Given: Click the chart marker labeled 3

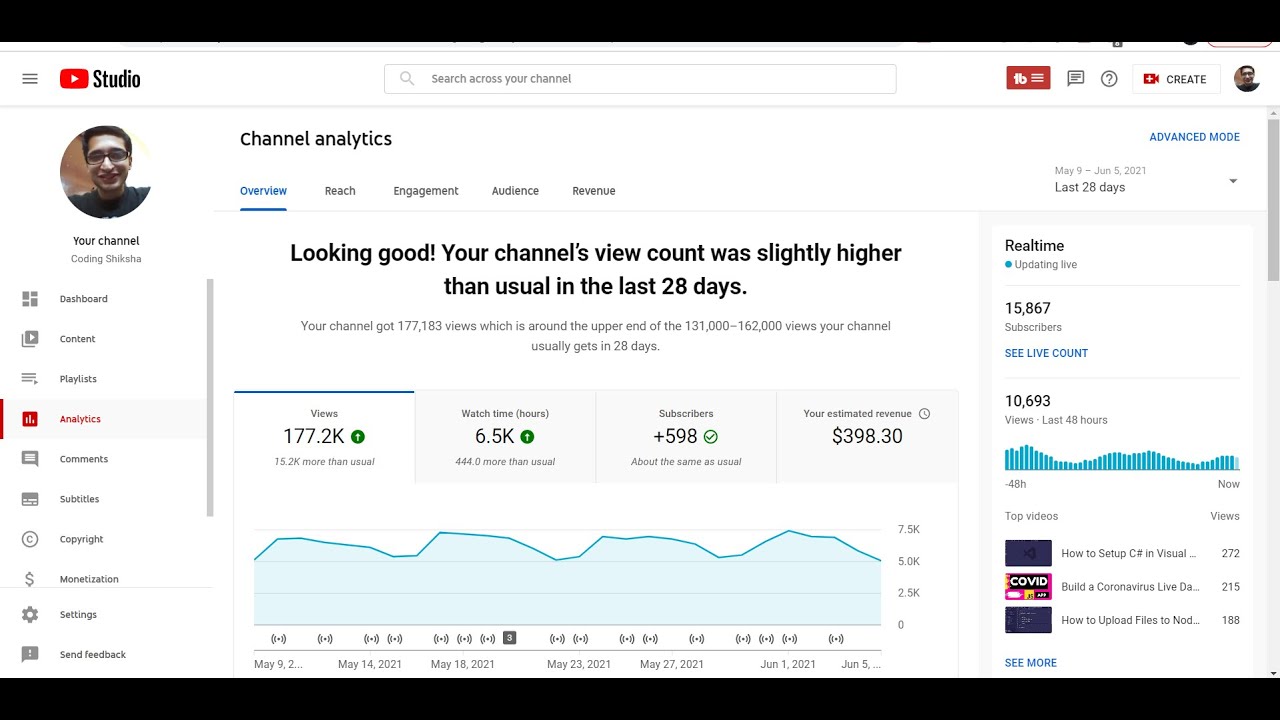Looking at the screenshot, I should (509, 638).
